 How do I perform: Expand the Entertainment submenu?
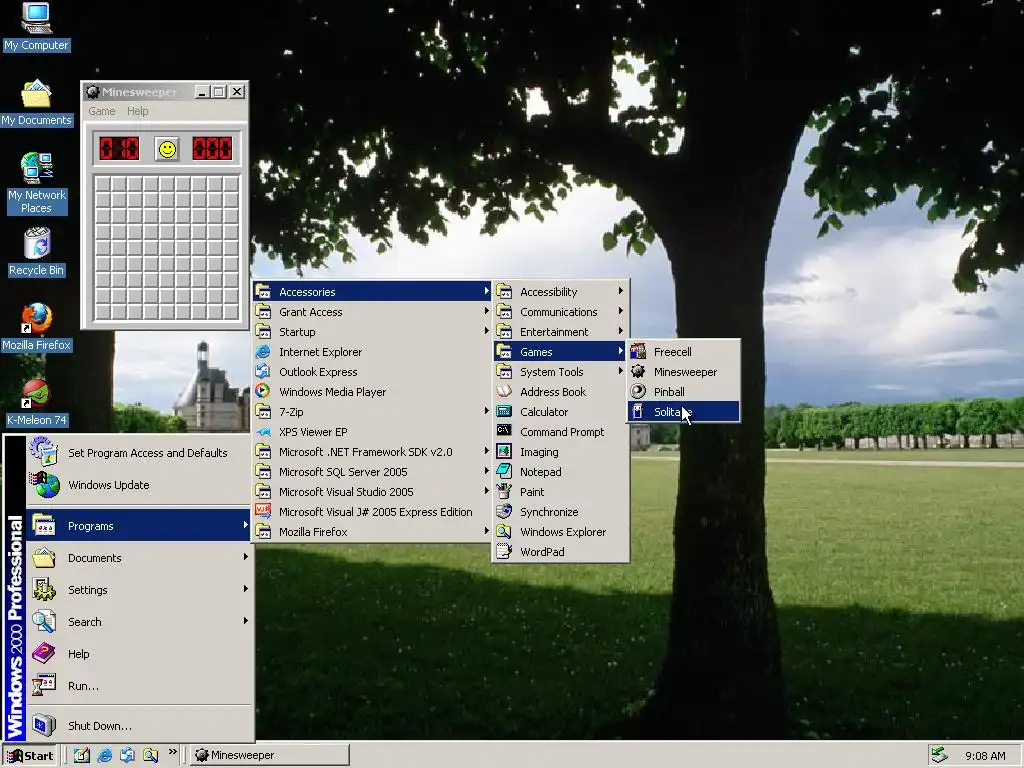(561, 332)
